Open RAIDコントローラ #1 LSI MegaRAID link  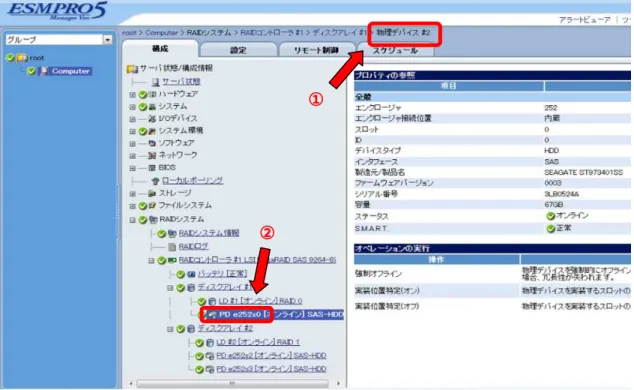coord(257,260)
